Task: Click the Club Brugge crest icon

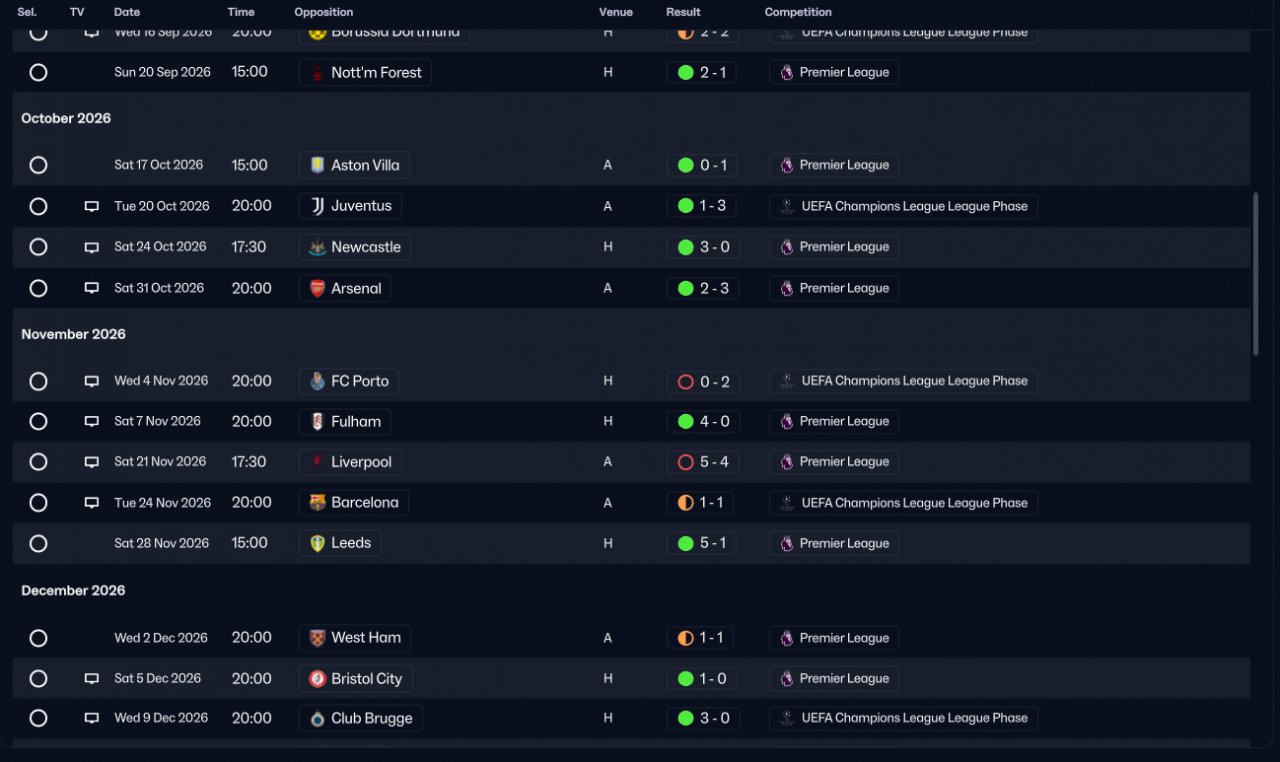Action: click(317, 719)
